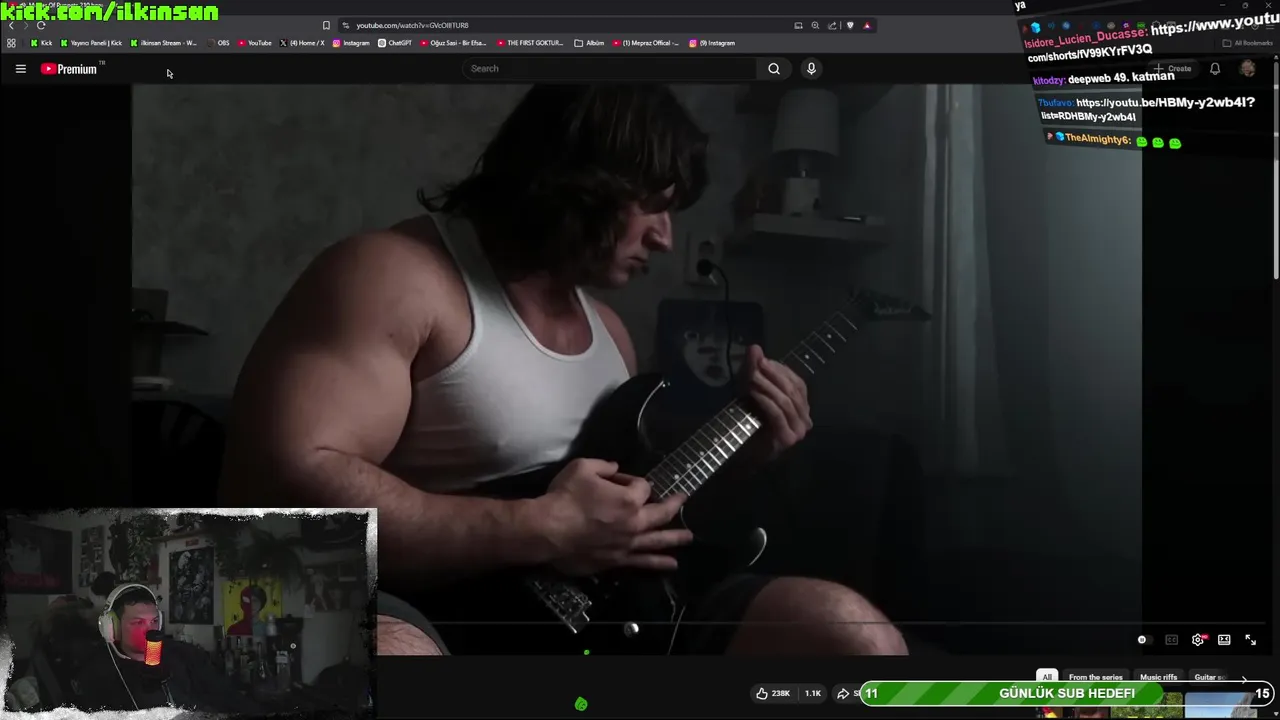Enter fullscreen video mode
1280x720 pixels.
pos(1250,640)
